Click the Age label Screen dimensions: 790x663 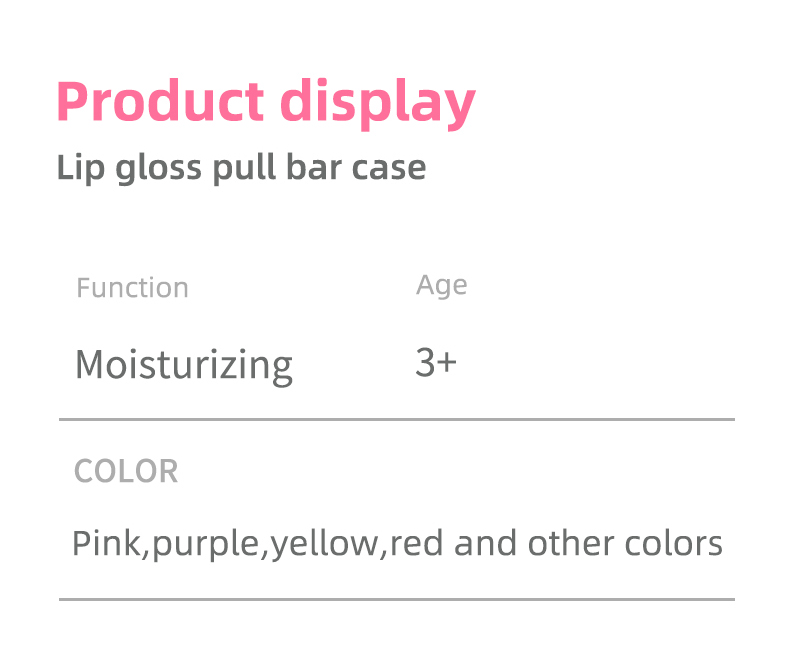441,285
